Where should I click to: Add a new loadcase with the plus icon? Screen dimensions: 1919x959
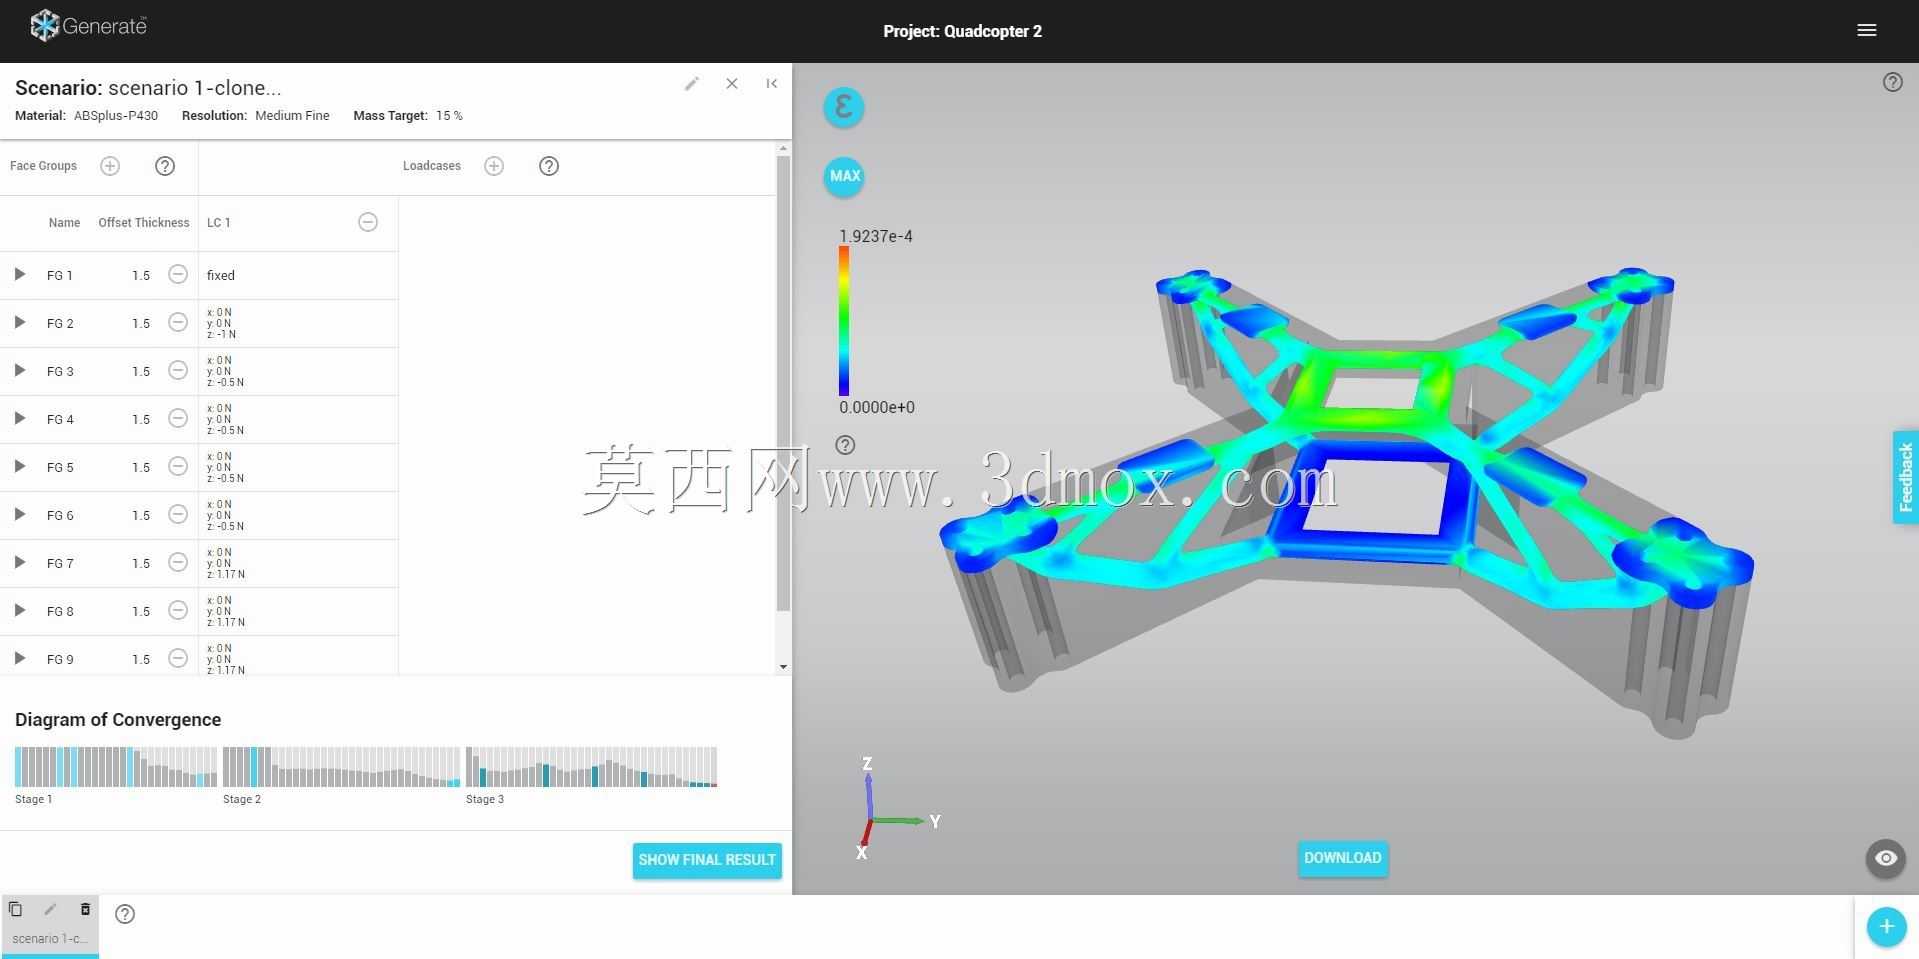coord(494,166)
